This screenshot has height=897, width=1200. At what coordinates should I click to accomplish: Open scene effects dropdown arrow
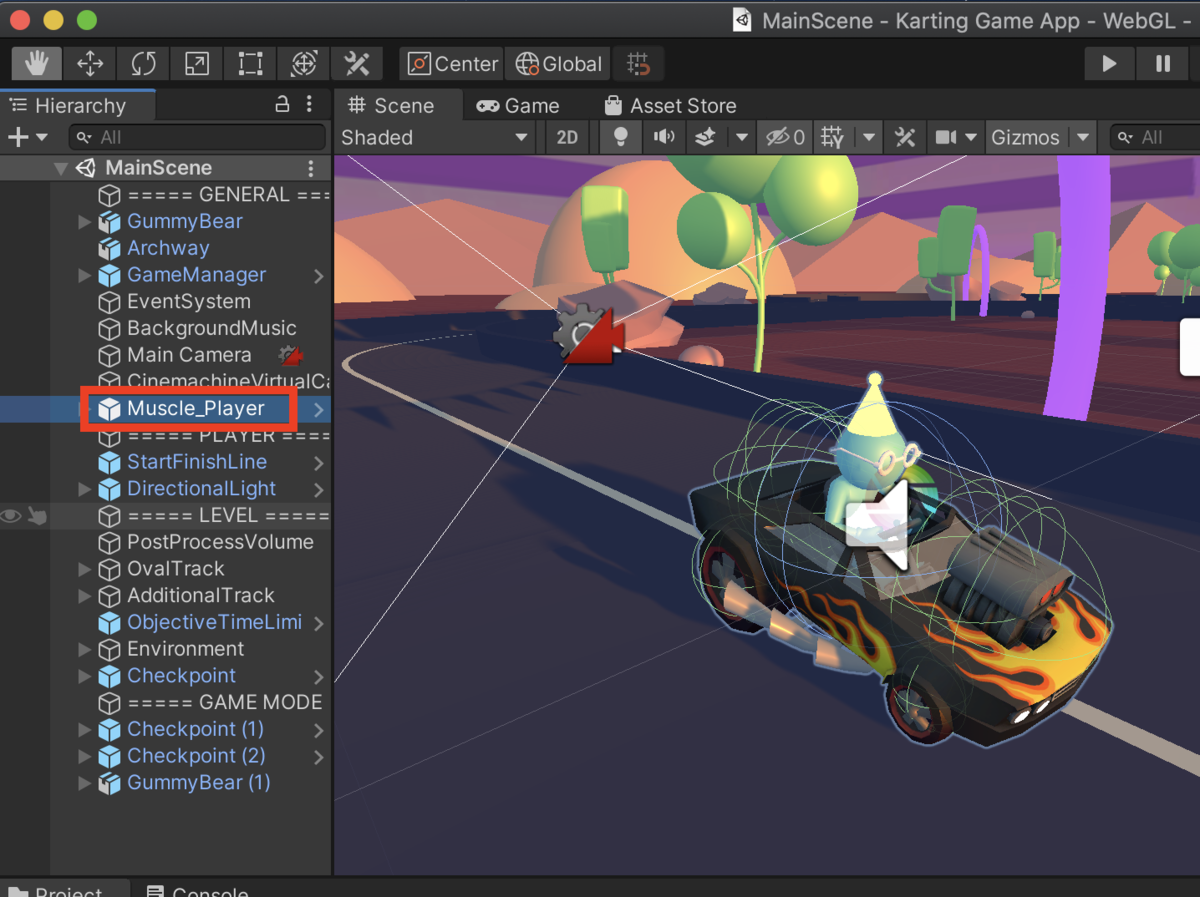(x=741, y=137)
